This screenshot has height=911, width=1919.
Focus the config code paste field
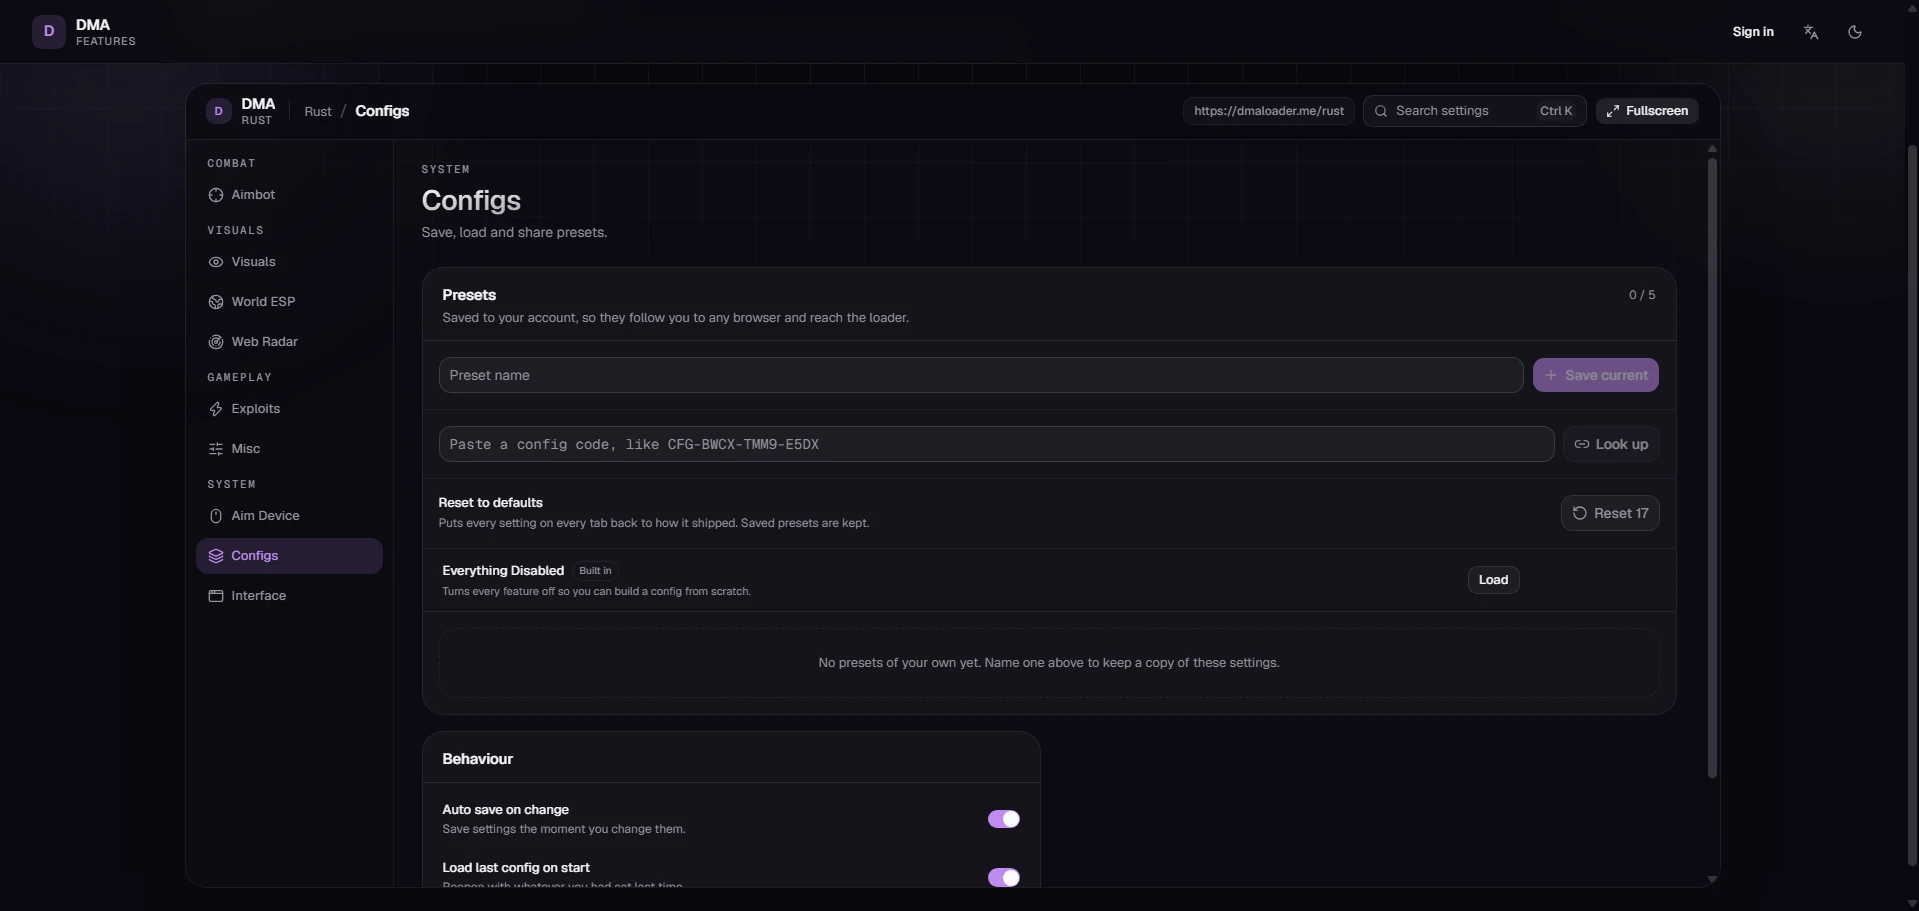(x=996, y=444)
